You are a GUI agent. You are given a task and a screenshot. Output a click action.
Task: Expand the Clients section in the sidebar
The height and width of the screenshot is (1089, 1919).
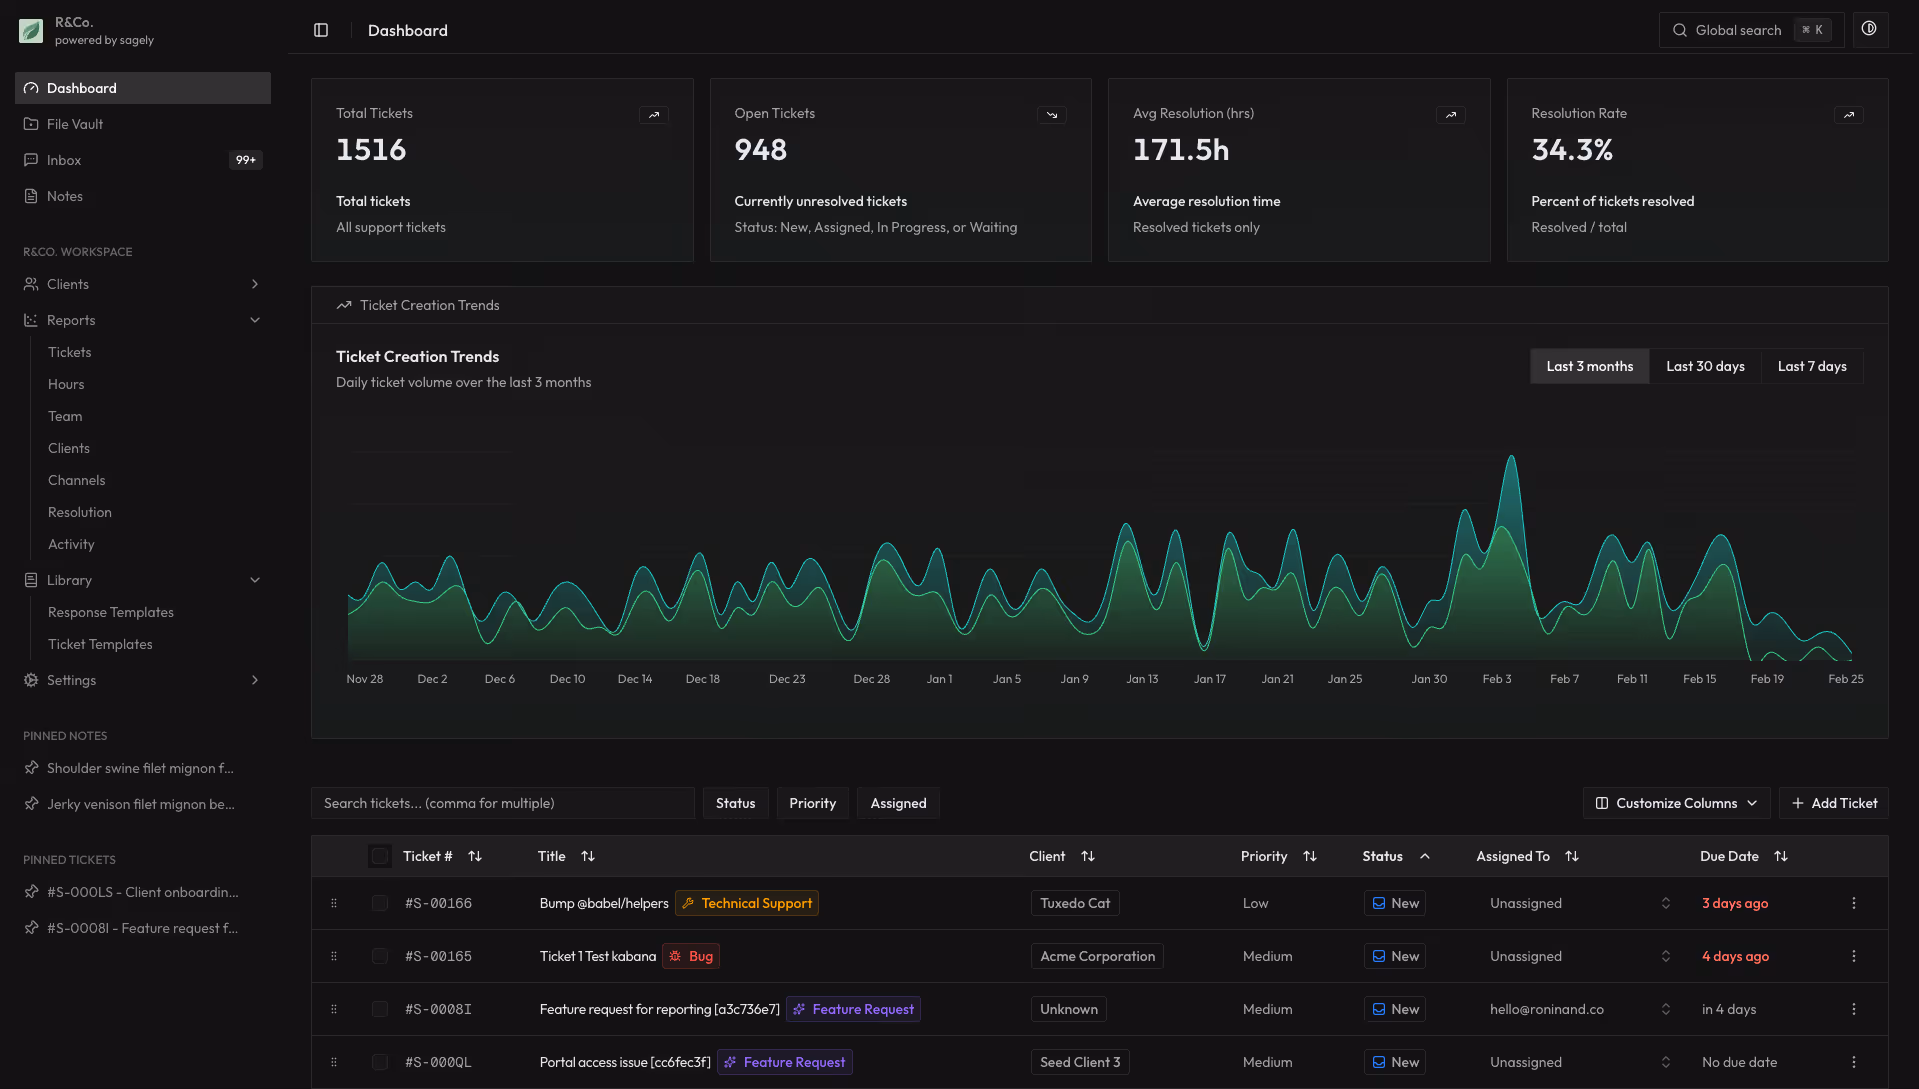point(255,284)
